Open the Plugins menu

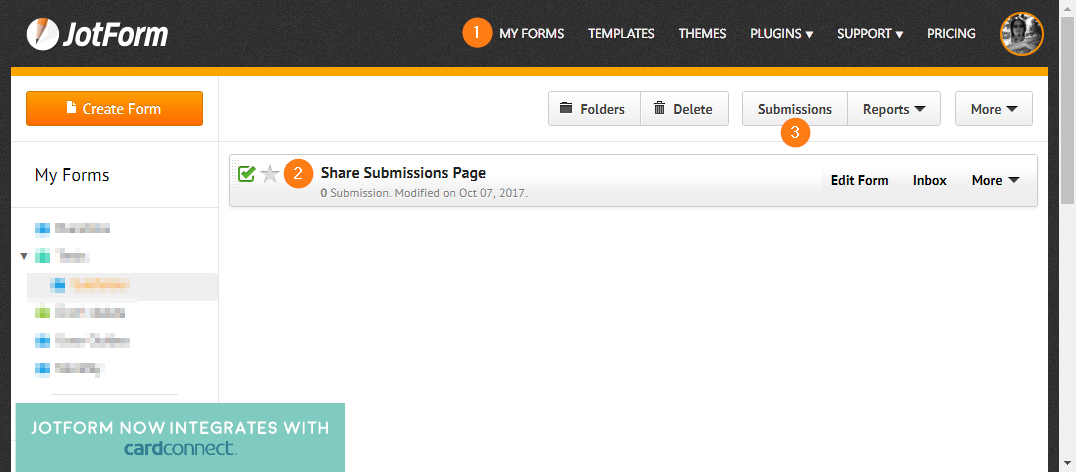pos(781,34)
